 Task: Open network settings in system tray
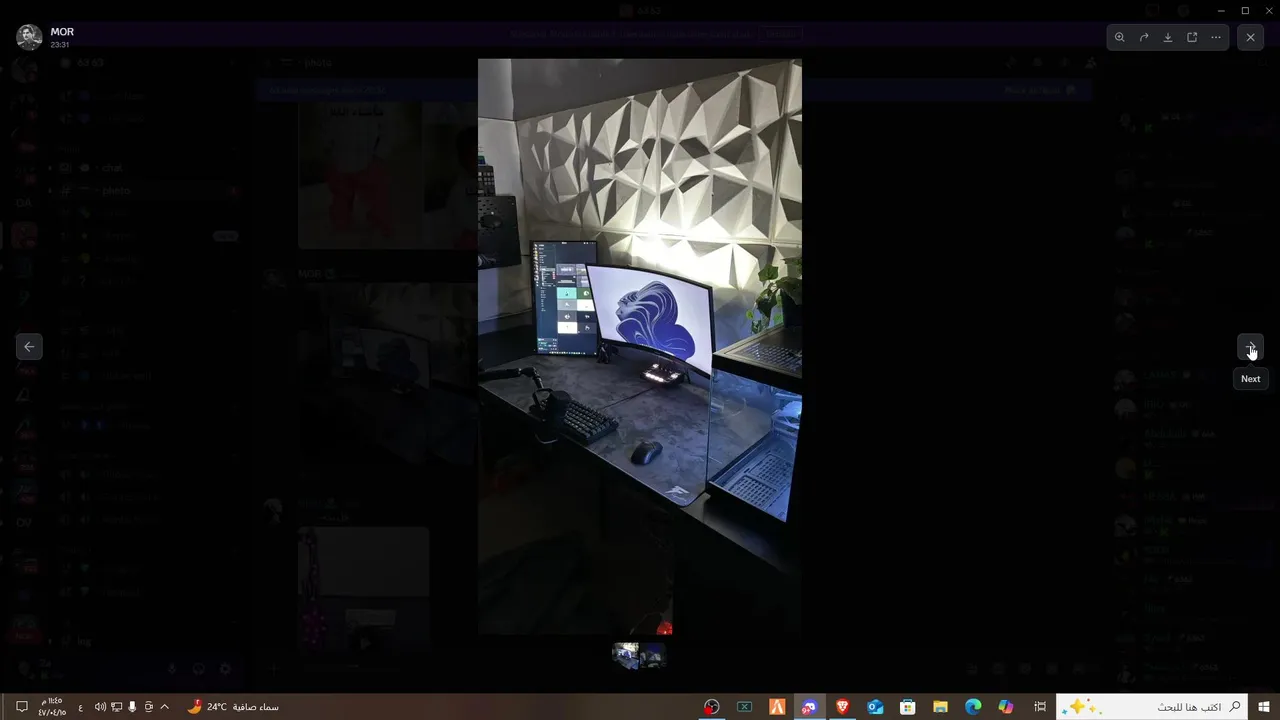point(116,707)
